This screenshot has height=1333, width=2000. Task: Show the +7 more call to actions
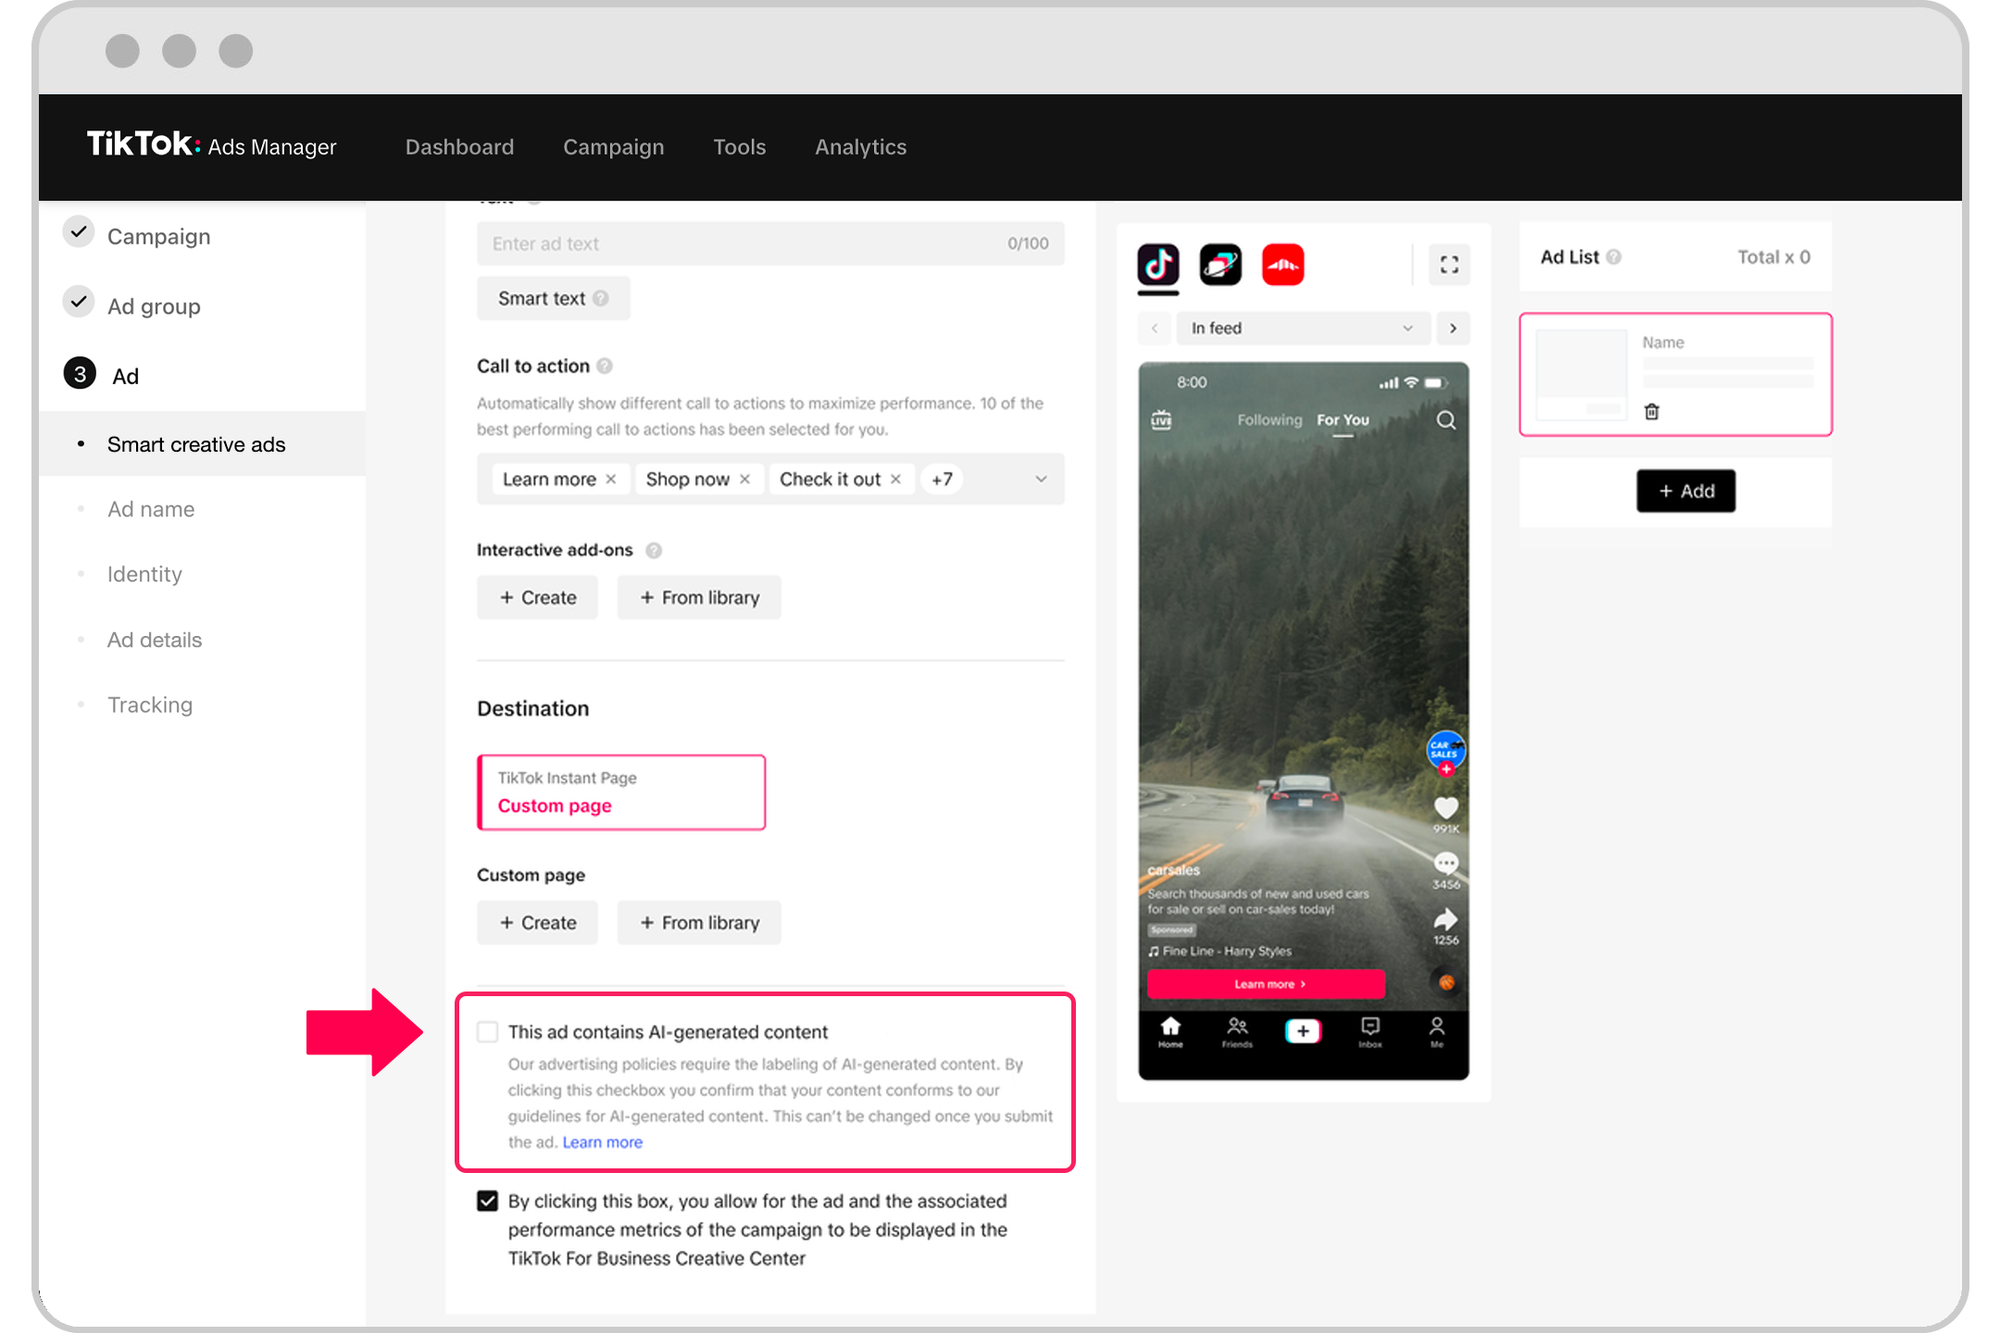click(941, 479)
